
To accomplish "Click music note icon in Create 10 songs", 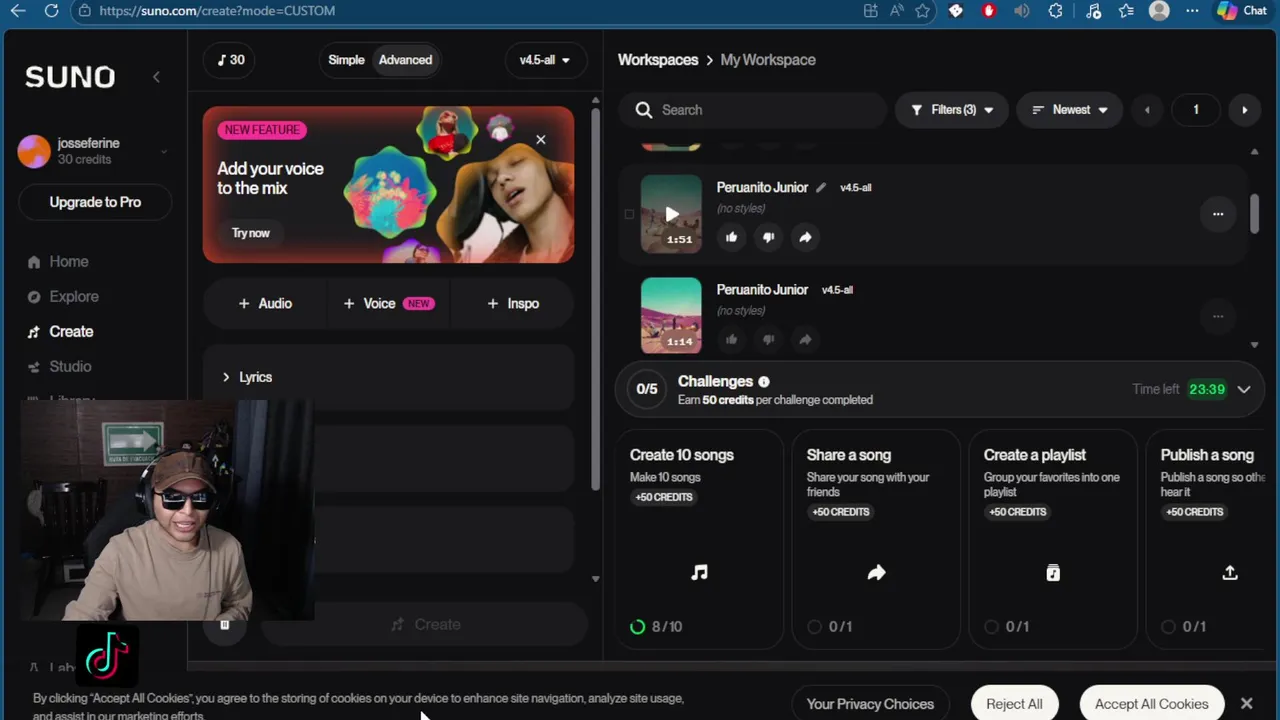I will tap(699, 573).
